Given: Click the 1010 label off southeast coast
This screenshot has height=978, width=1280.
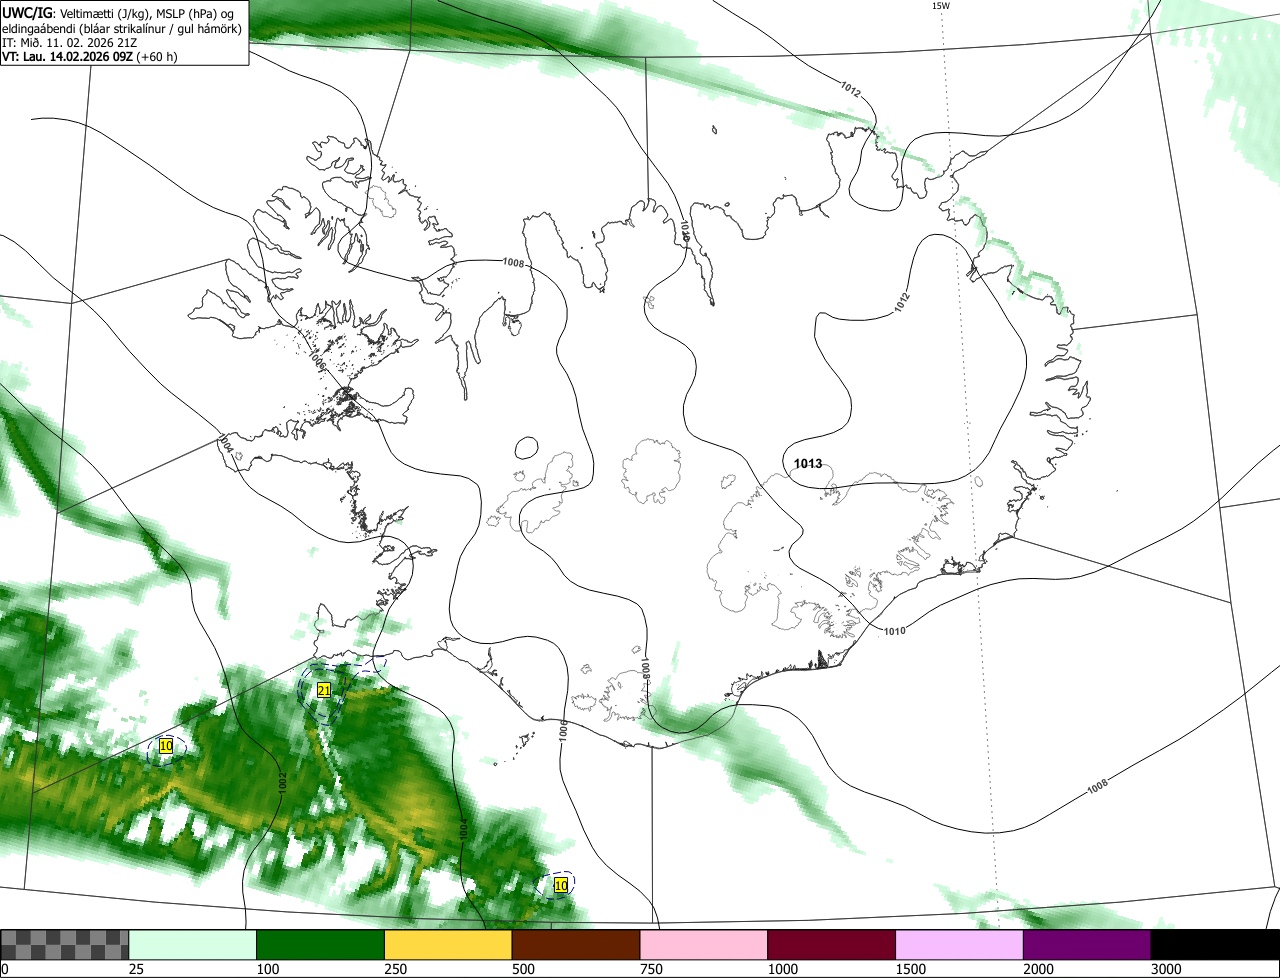Looking at the screenshot, I should 895,631.
